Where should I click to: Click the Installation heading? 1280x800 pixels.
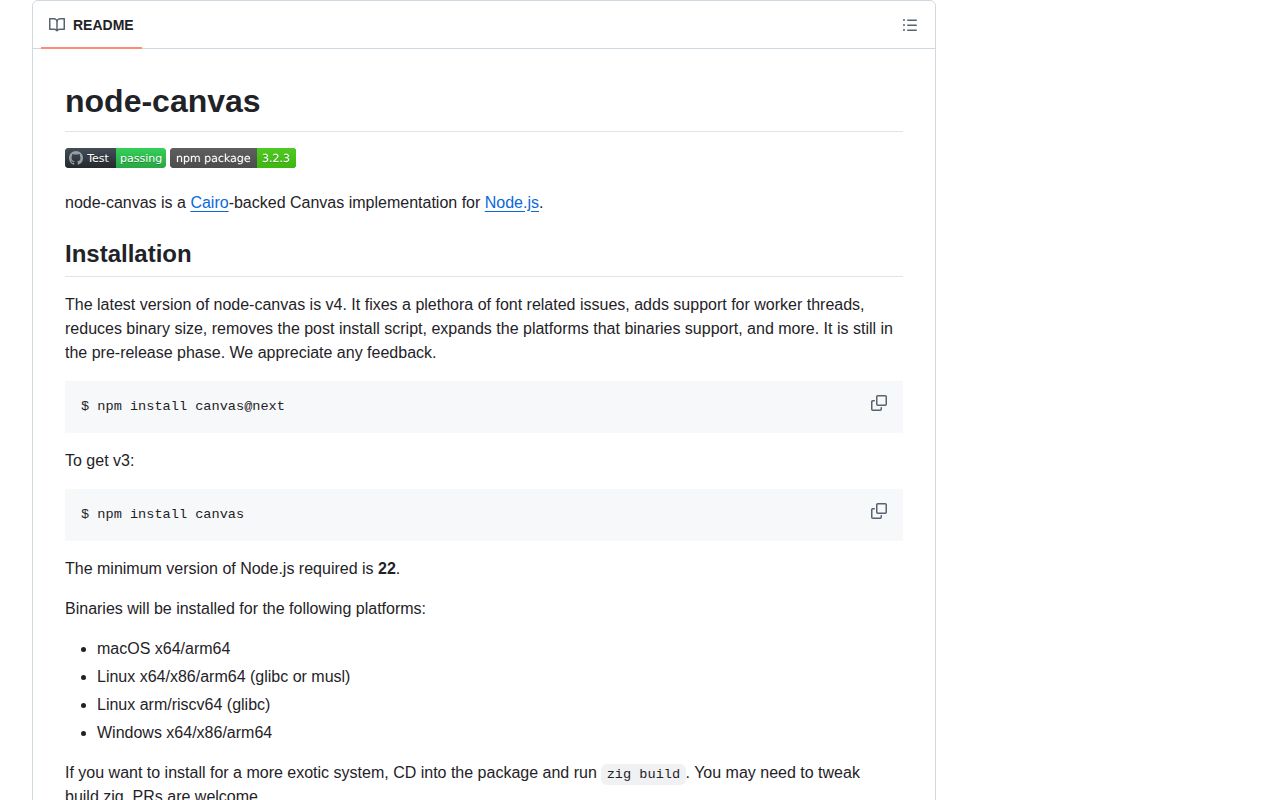128,254
